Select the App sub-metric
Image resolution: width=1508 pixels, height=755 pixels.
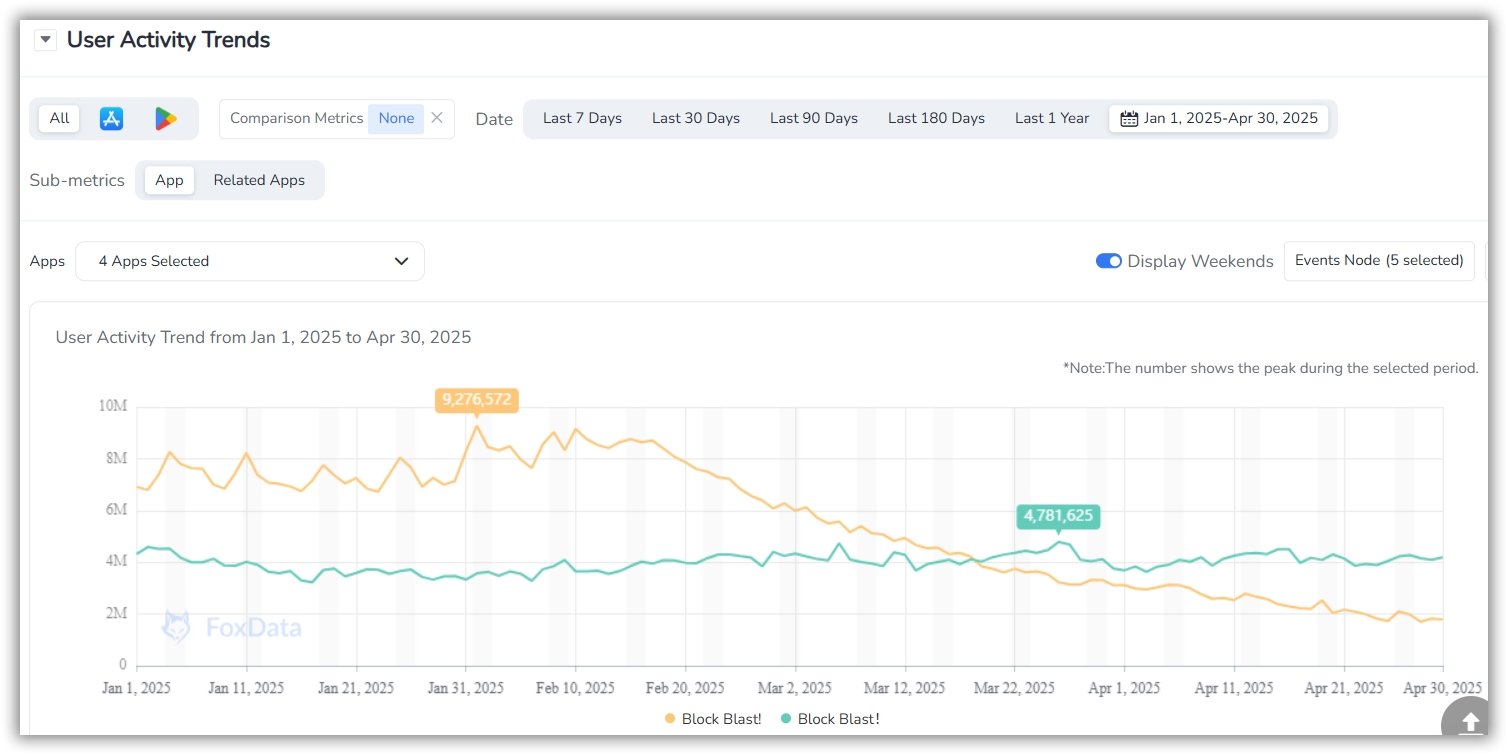tap(170, 180)
